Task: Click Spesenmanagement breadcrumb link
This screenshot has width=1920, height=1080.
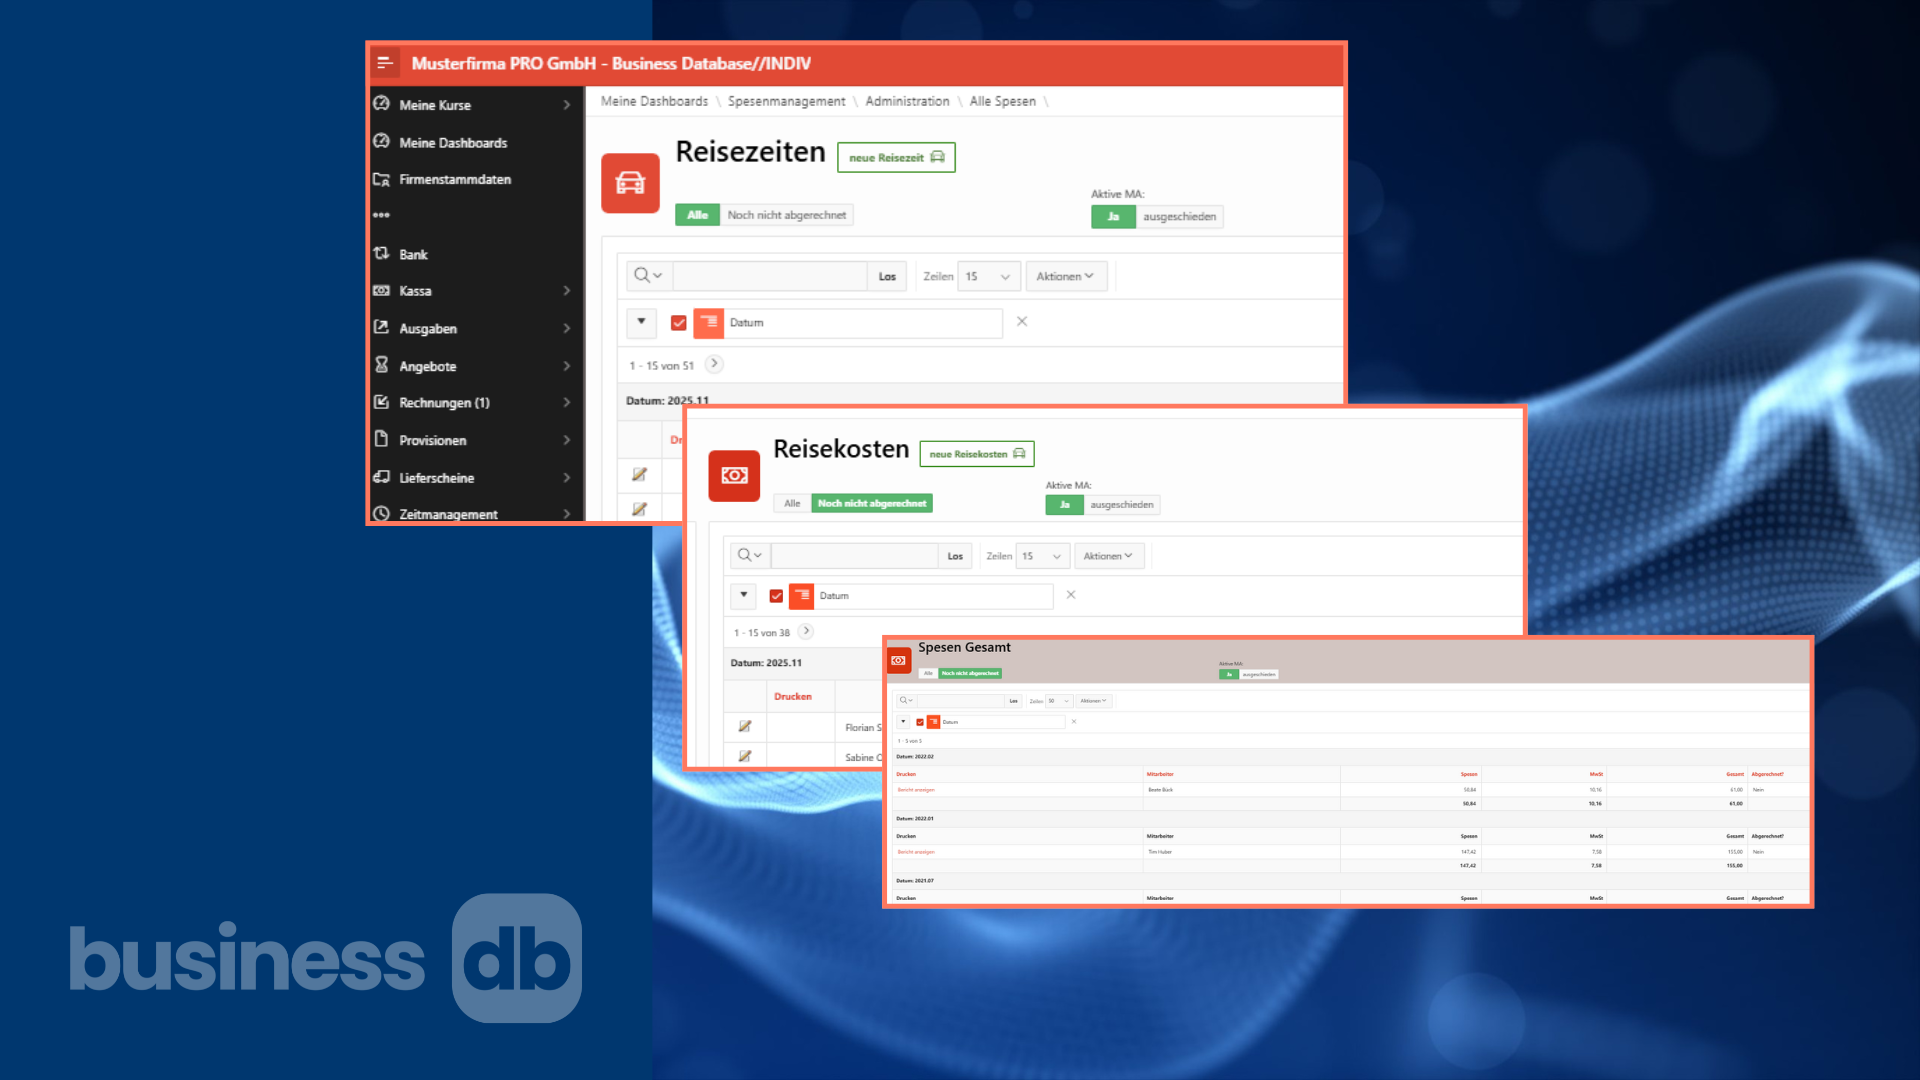Action: tap(786, 101)
